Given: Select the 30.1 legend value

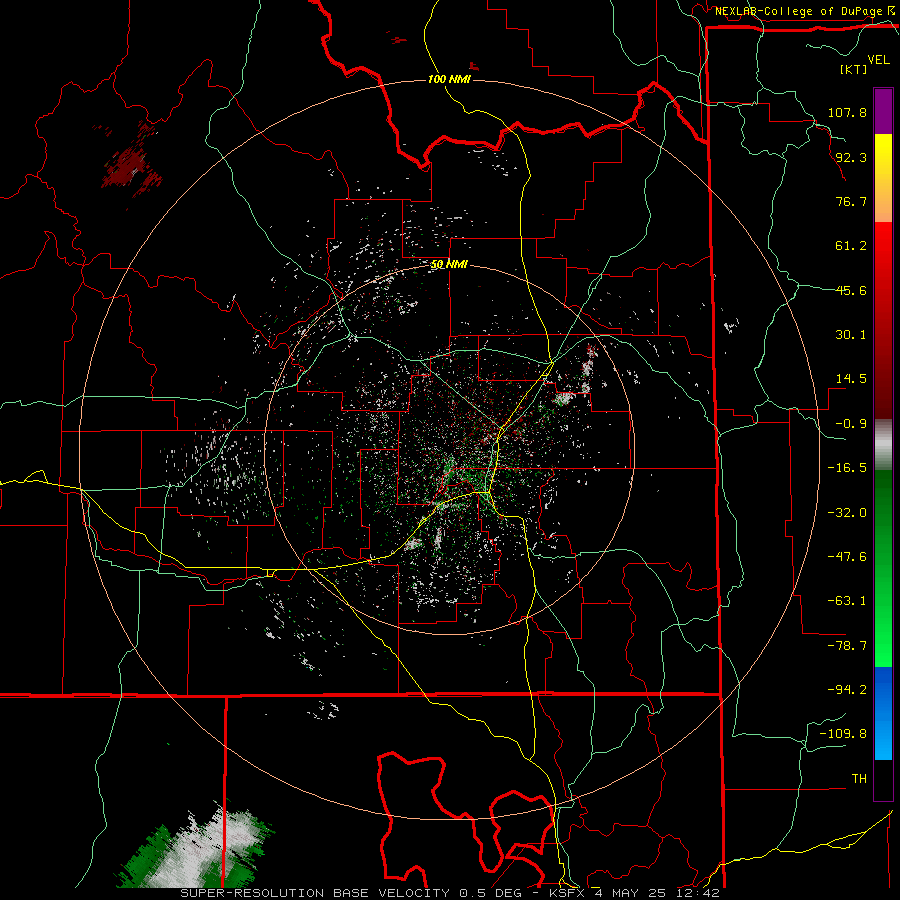Looking at the screenshot, I should (x=851, y=335).
